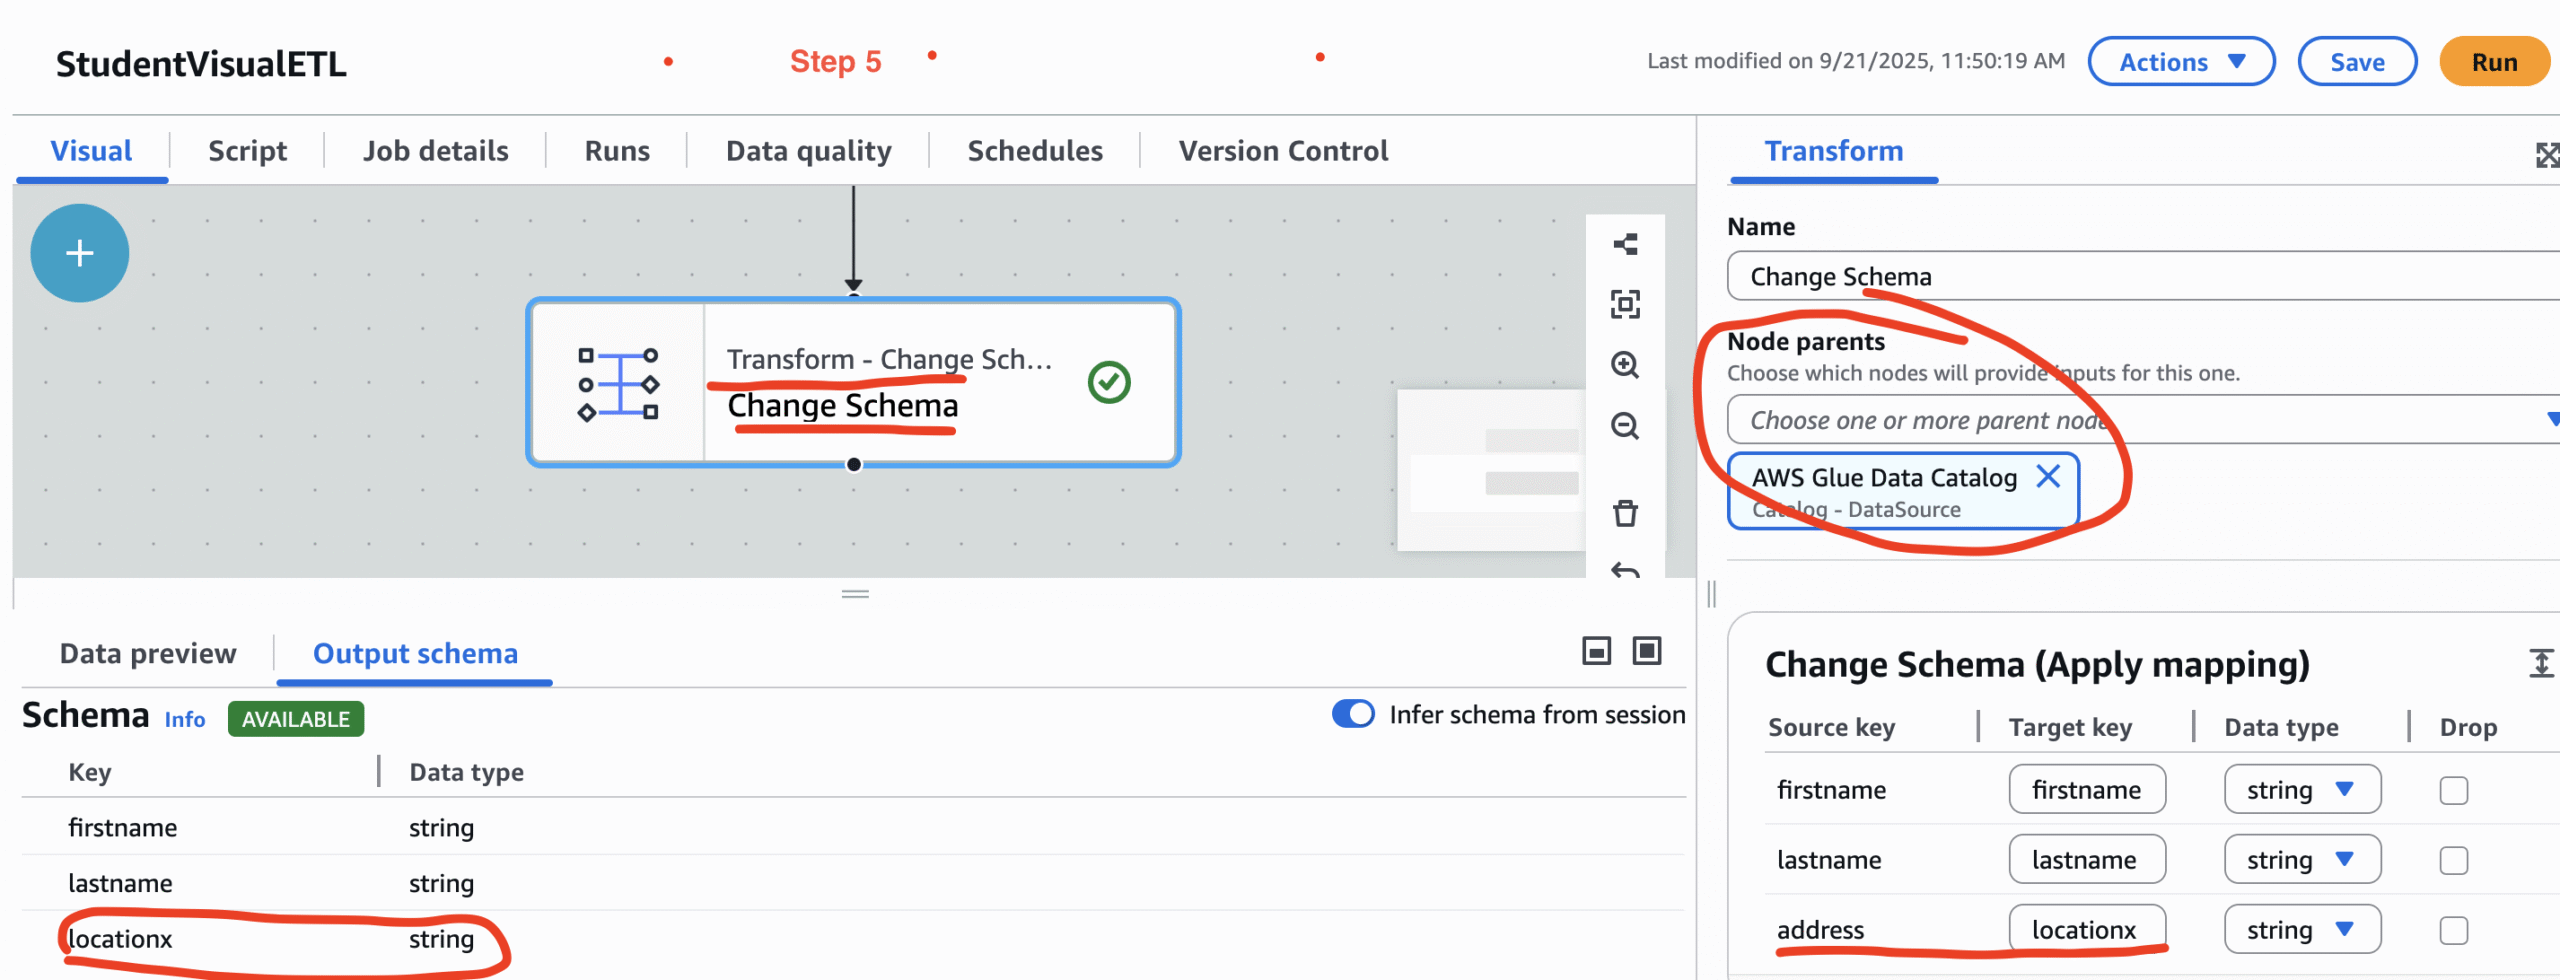Minimize the bottom schema panel
The width and height of the screenshot is (2560, 980).
tap(1596, 652)
